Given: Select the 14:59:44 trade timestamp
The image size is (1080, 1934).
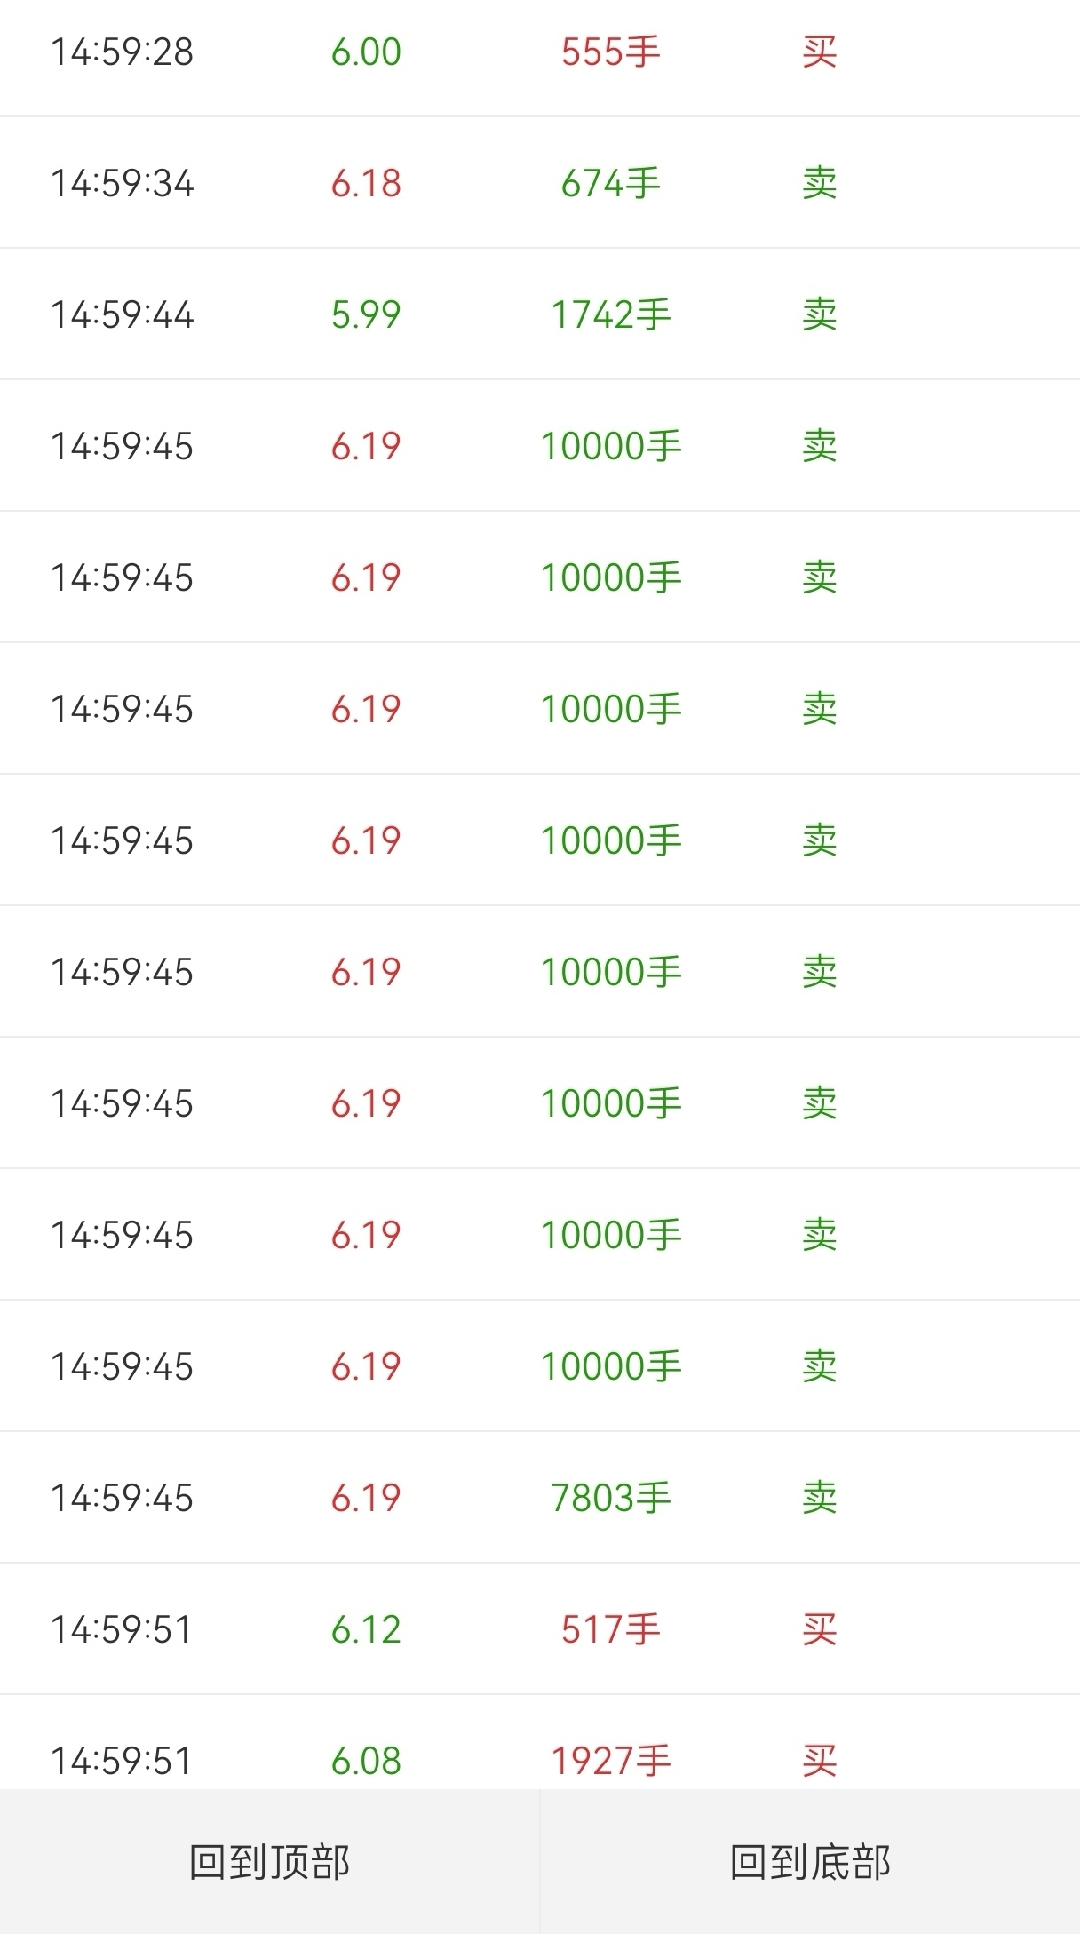Looking at the screenshot, I should [x=122, y=315].
